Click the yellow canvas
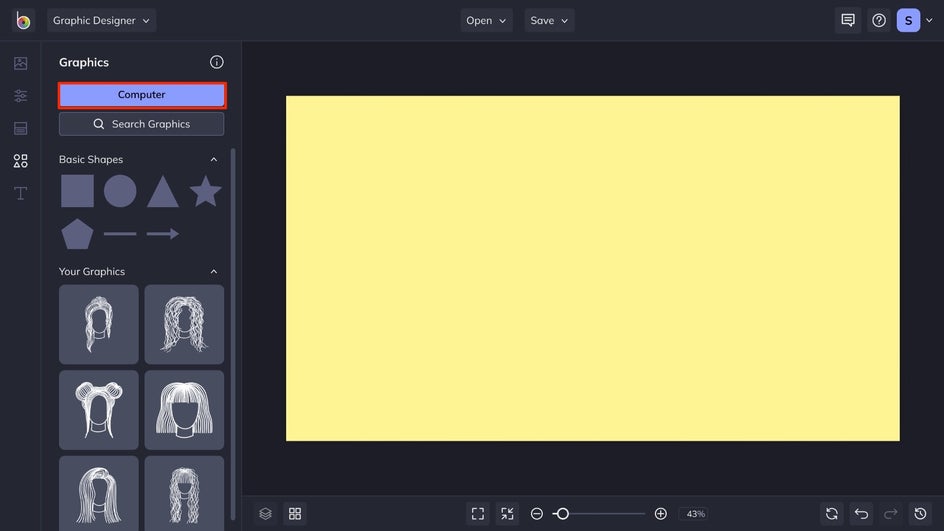The width and height of the screenshot is (944, 531). [593, 269]
